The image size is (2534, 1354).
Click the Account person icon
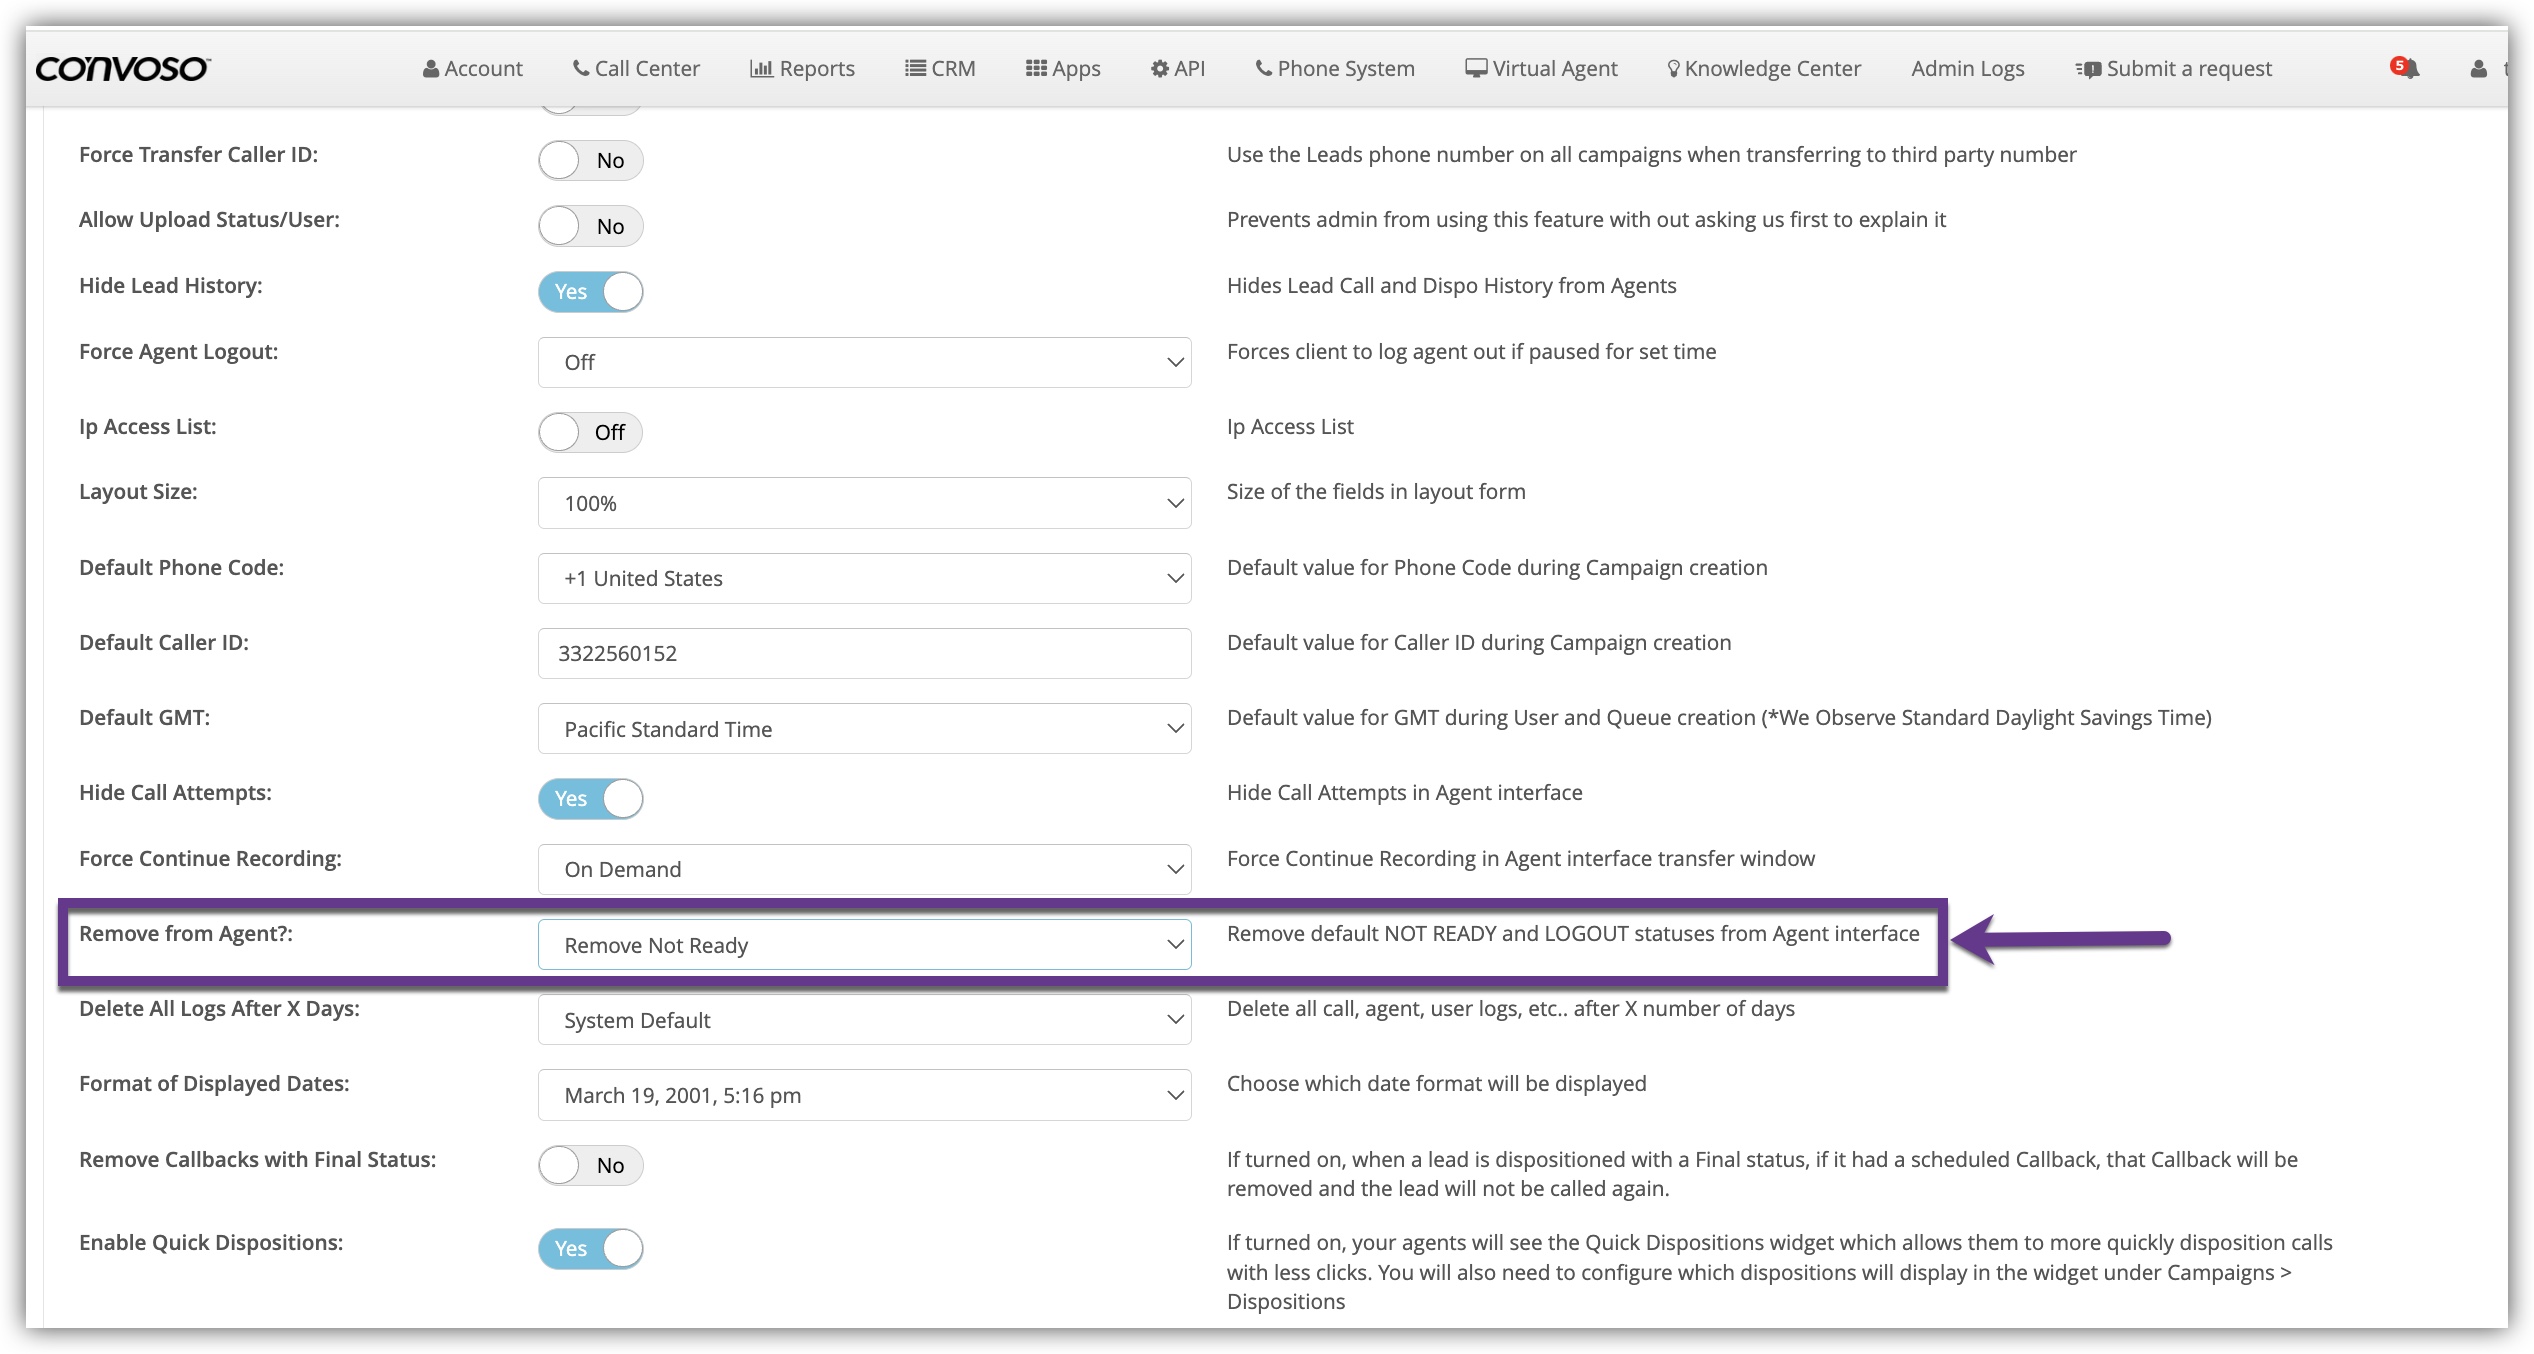431,69
